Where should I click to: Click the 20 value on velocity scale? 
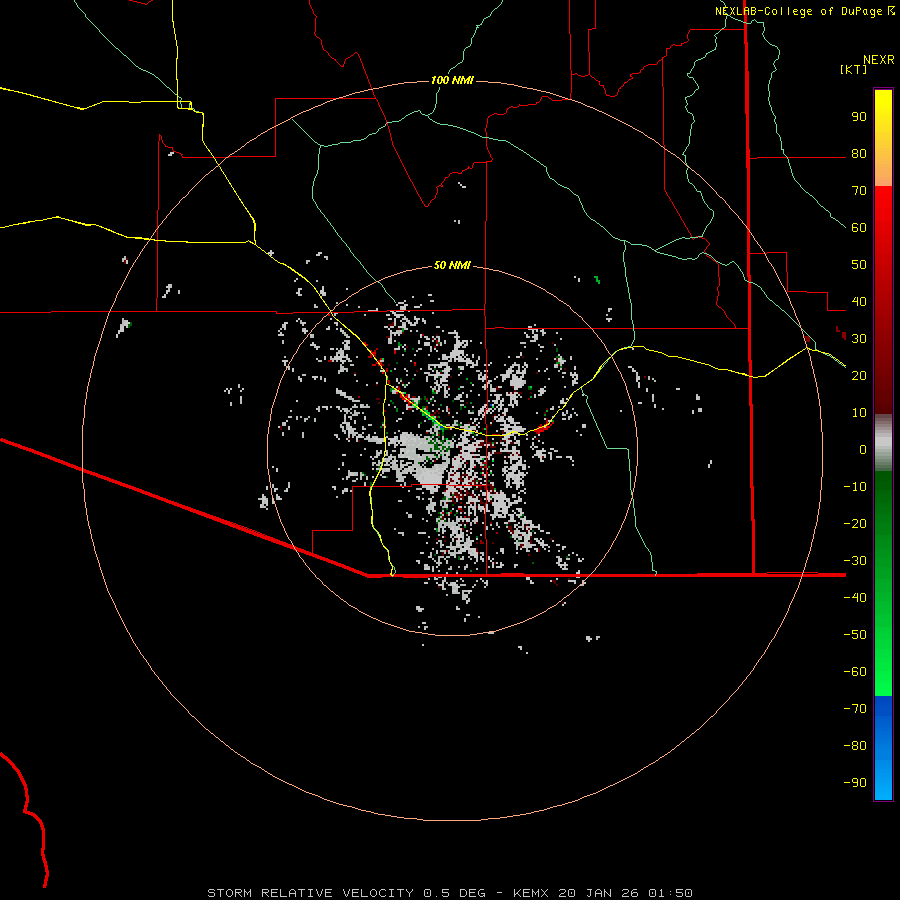859,376
